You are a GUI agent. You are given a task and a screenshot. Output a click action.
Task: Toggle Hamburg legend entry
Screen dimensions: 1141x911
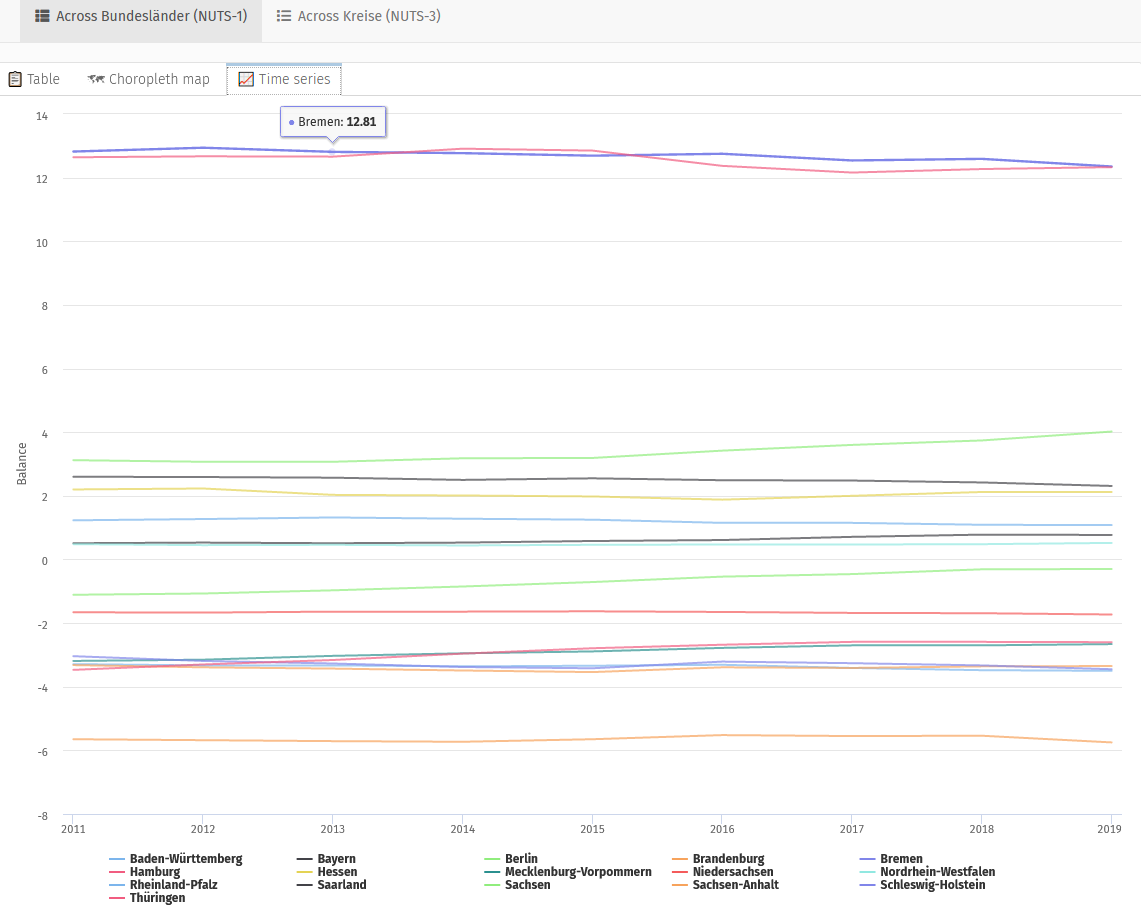[x=145, y=872]
